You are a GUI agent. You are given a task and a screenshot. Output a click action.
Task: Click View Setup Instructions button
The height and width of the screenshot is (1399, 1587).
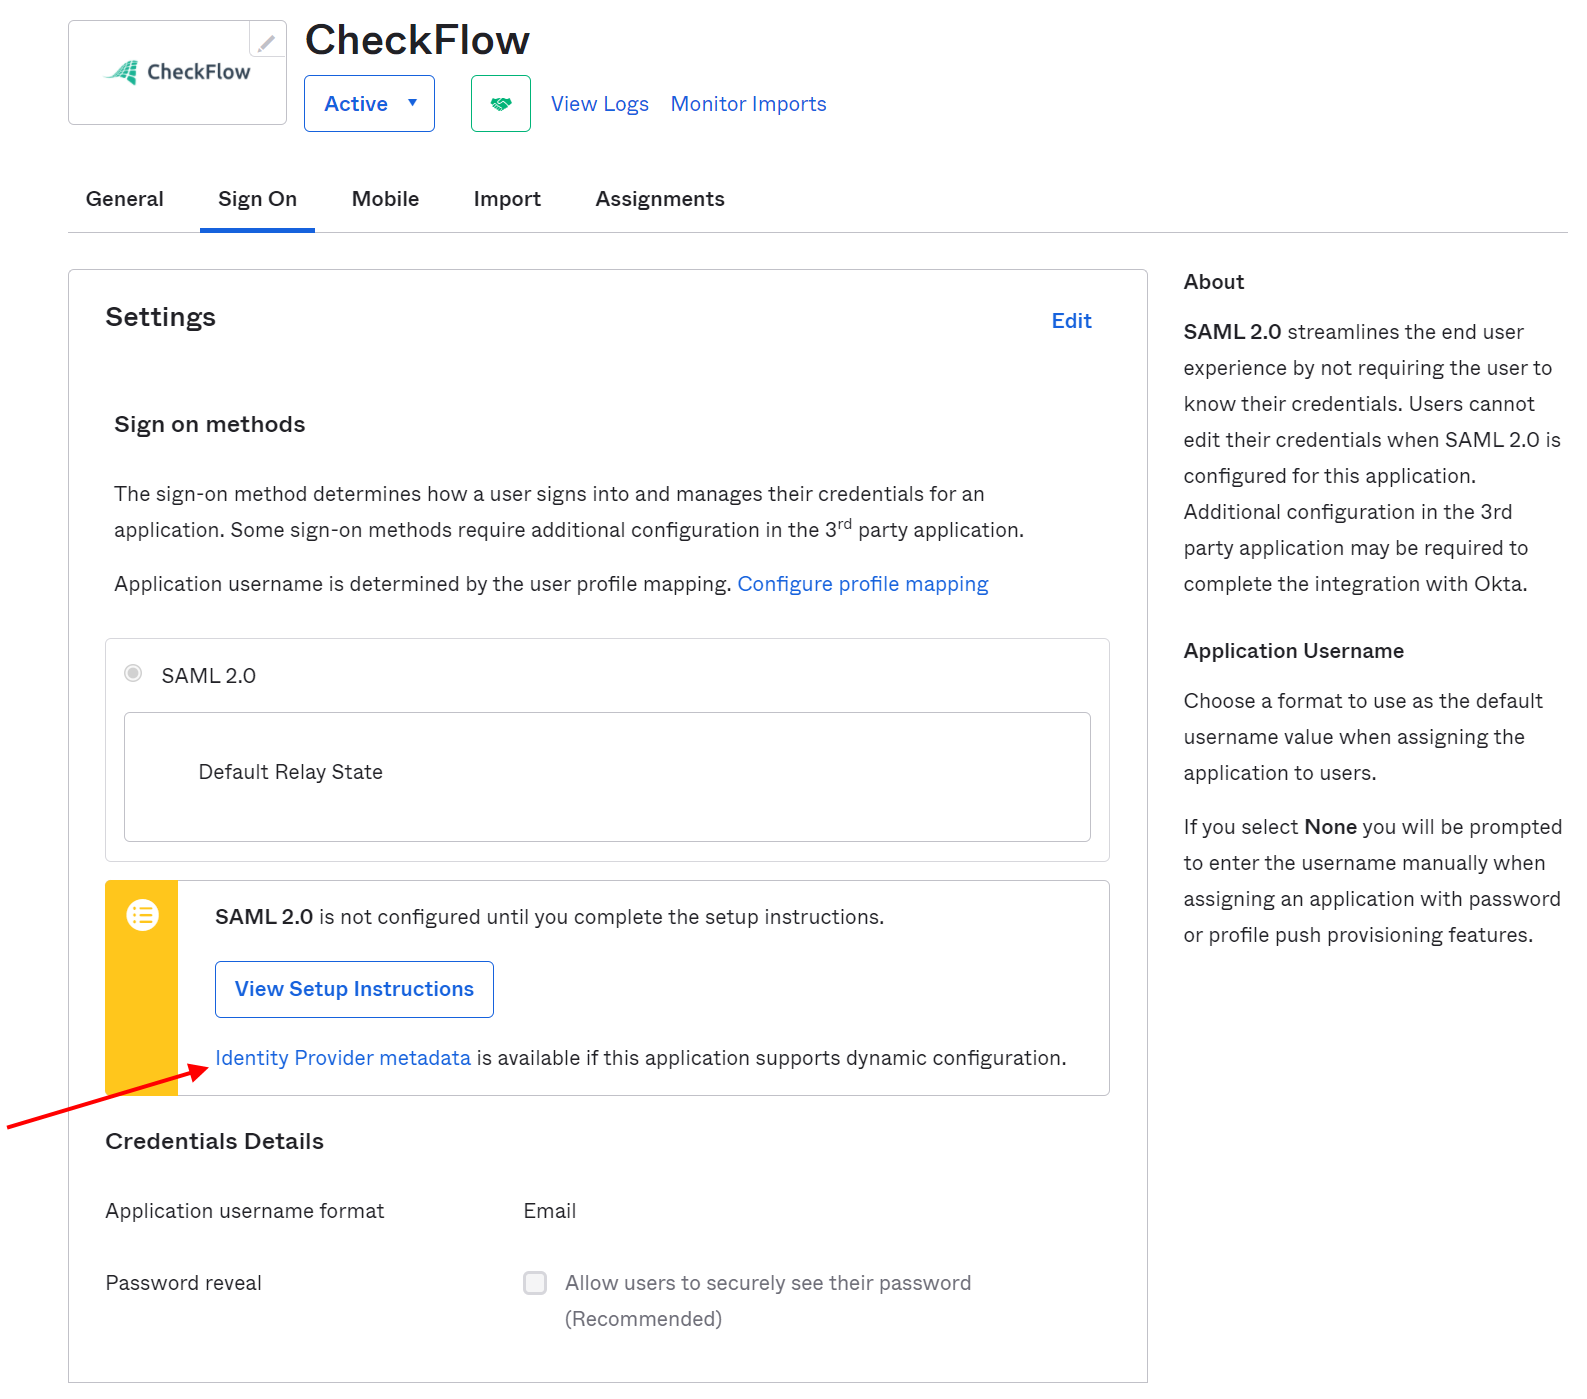354,989
